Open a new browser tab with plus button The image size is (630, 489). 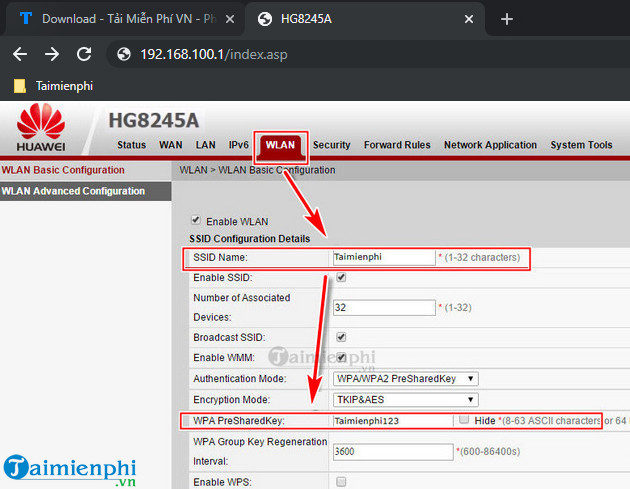507,19
